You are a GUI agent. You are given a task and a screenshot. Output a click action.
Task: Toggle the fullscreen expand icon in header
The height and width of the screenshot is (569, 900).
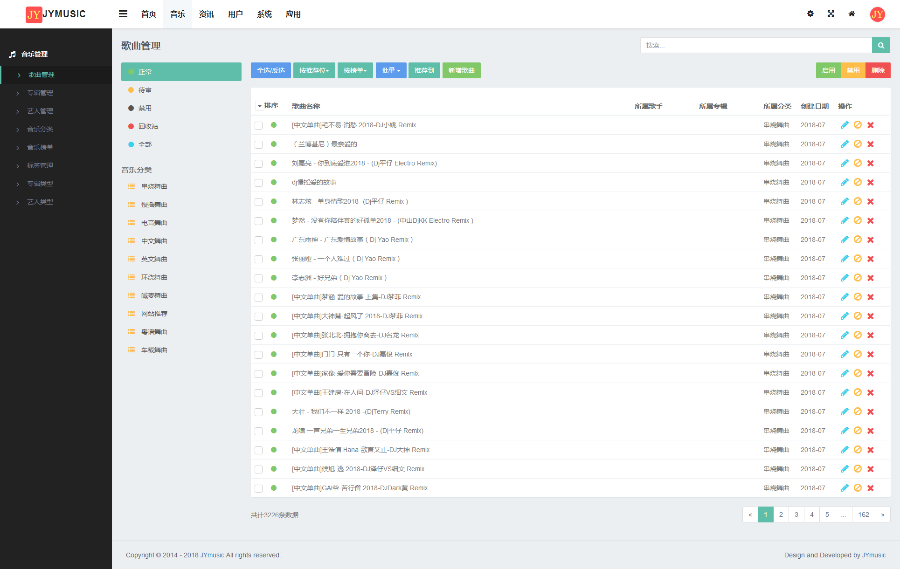coord(831,14)
